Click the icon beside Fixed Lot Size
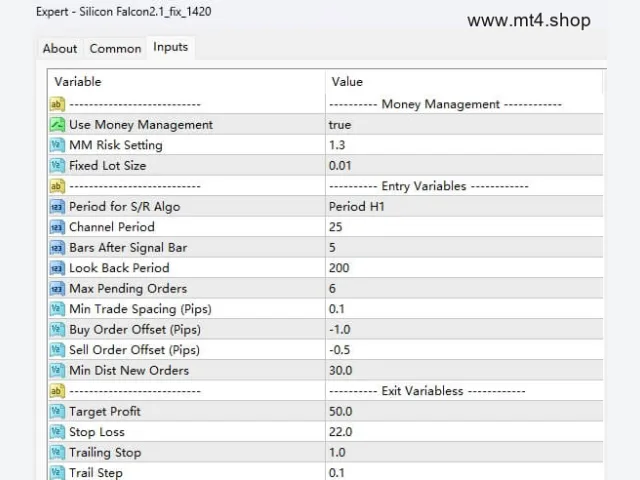640x480 pixels. (57, 165)
